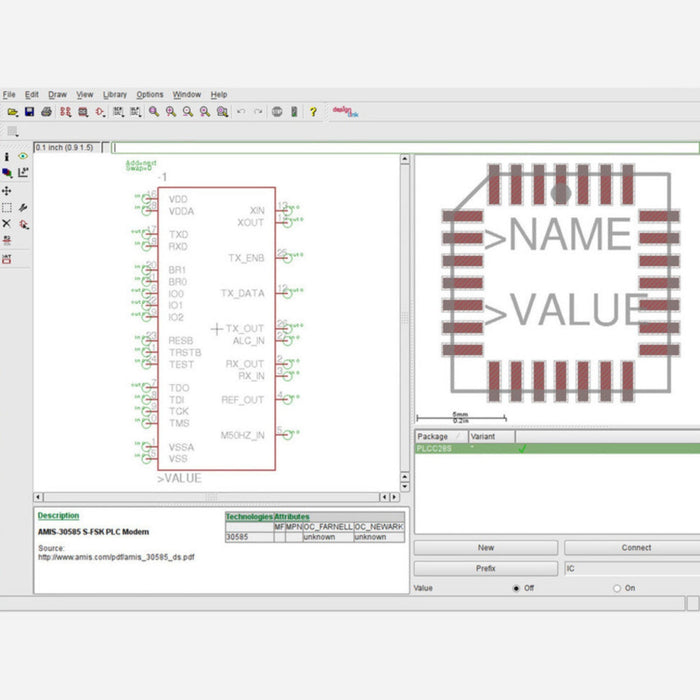Click the Save icon in the toolbar

click(x=29, y=112)
